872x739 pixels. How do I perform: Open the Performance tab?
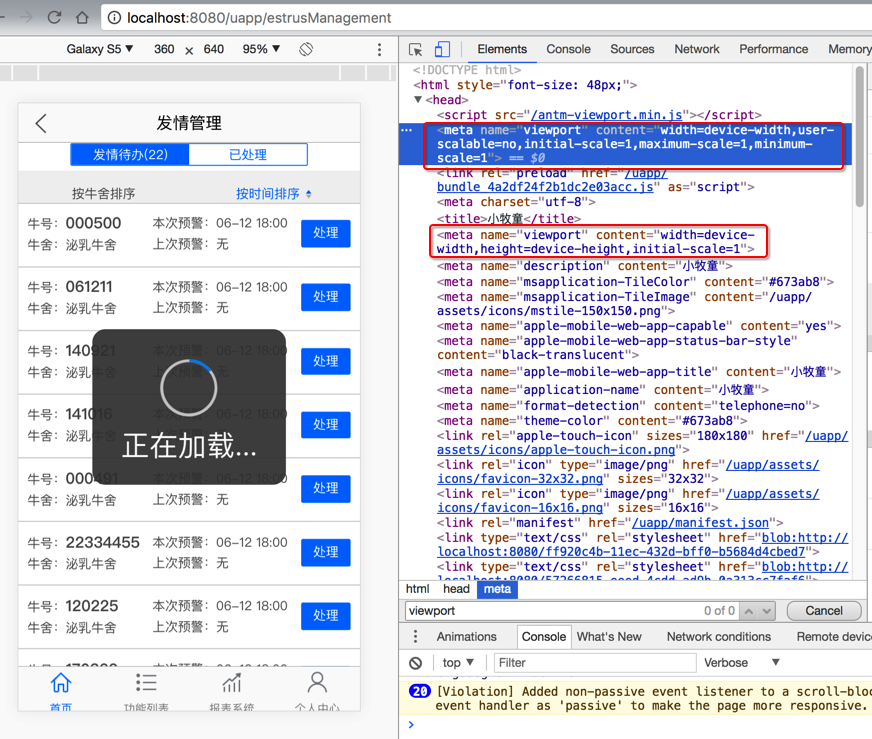point(773,49)
